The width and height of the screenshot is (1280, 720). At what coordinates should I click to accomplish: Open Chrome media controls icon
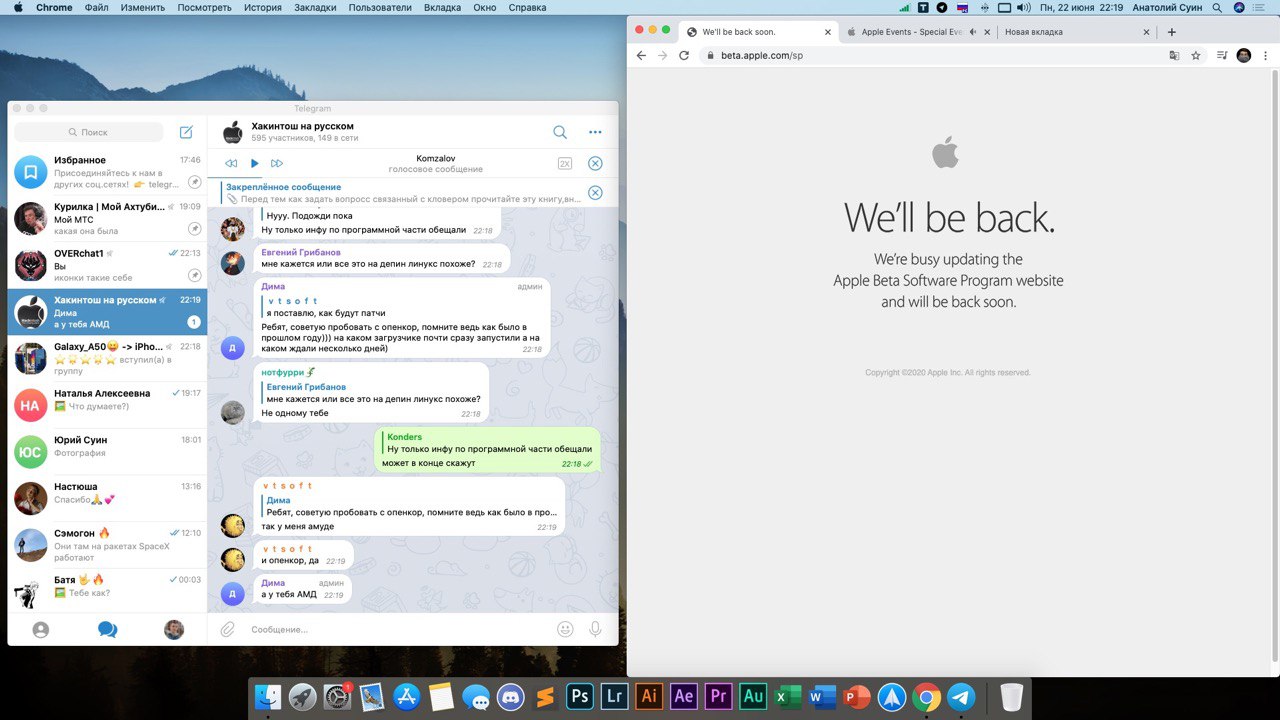click(x=1222, y=56)
